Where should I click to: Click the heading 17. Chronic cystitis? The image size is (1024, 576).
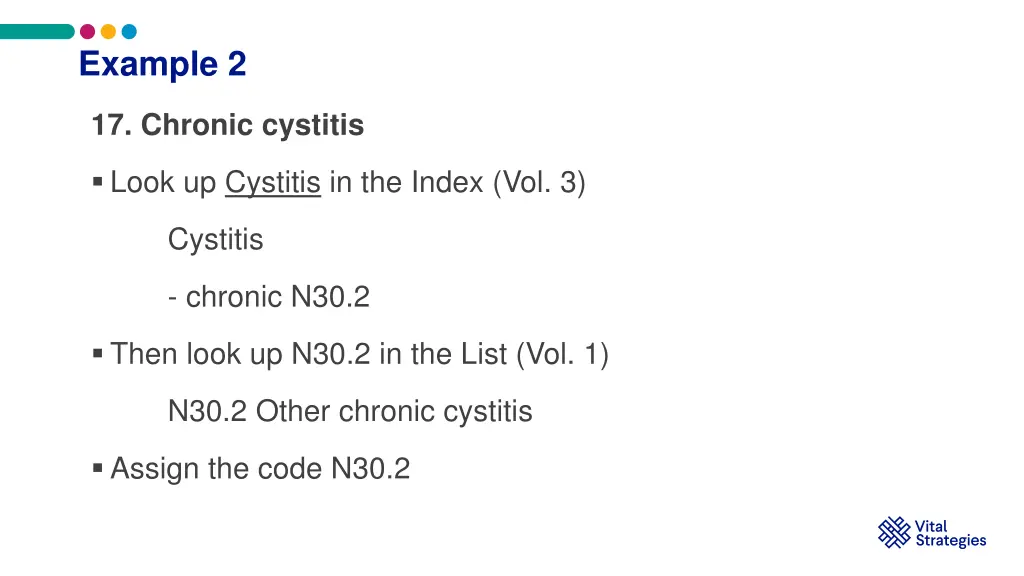[x=228, y=125]
